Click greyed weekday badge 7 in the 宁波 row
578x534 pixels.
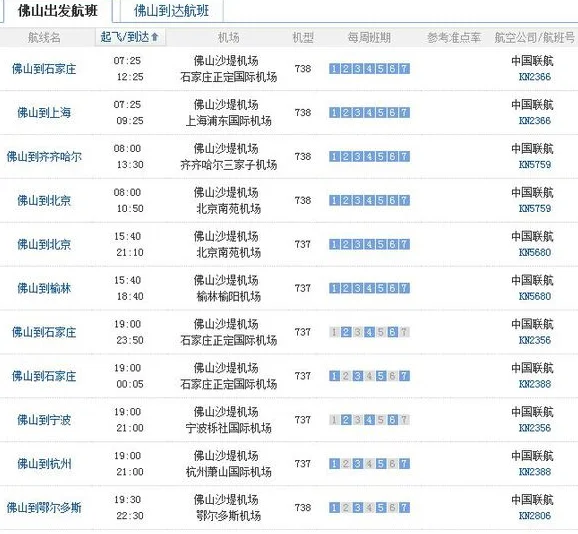tap(404, 419)
